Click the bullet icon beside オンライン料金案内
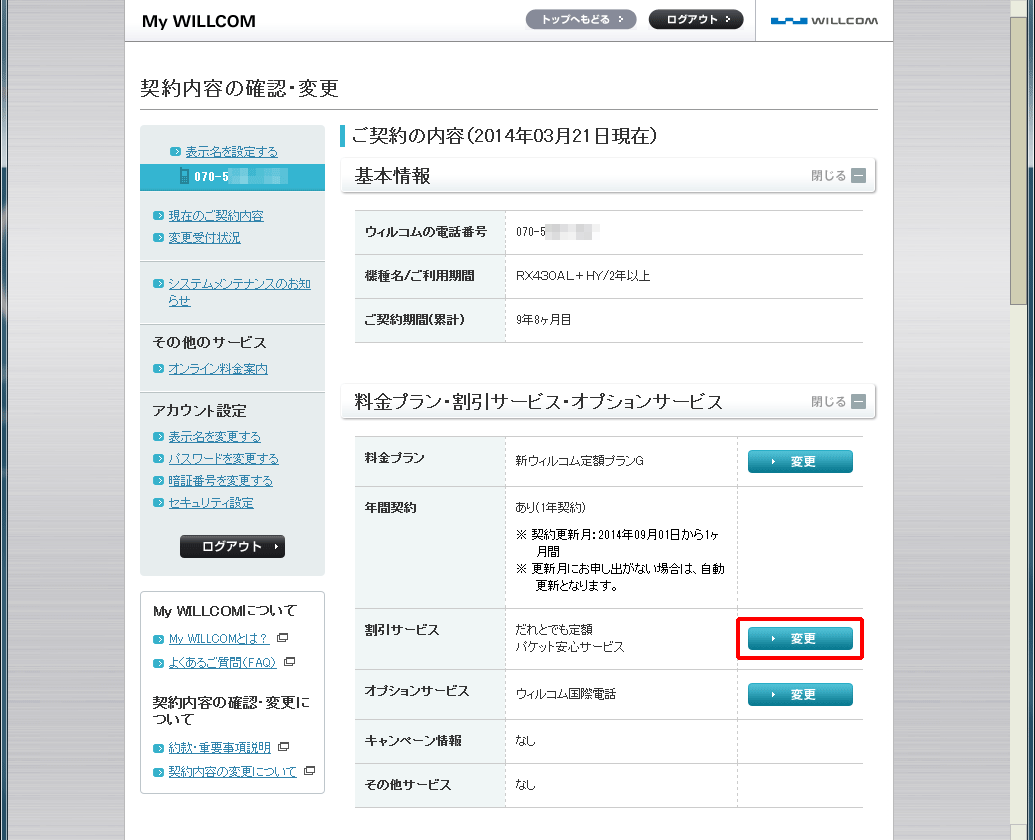 [x=158, y=369]
